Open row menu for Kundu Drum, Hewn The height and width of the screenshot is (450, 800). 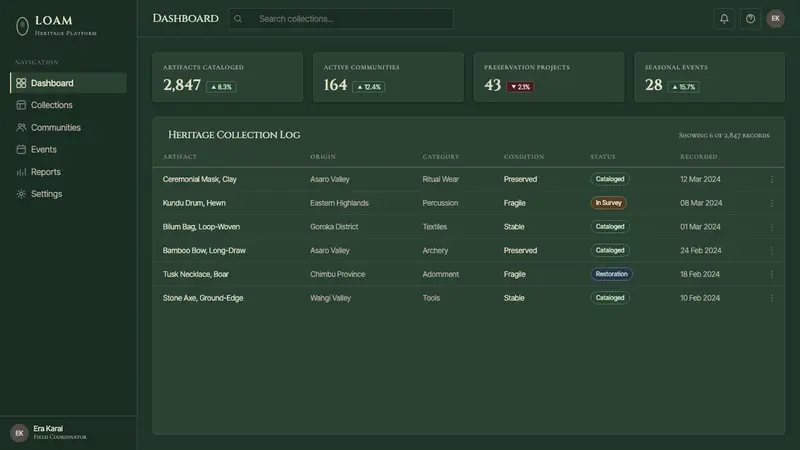[x=771, y=203]
